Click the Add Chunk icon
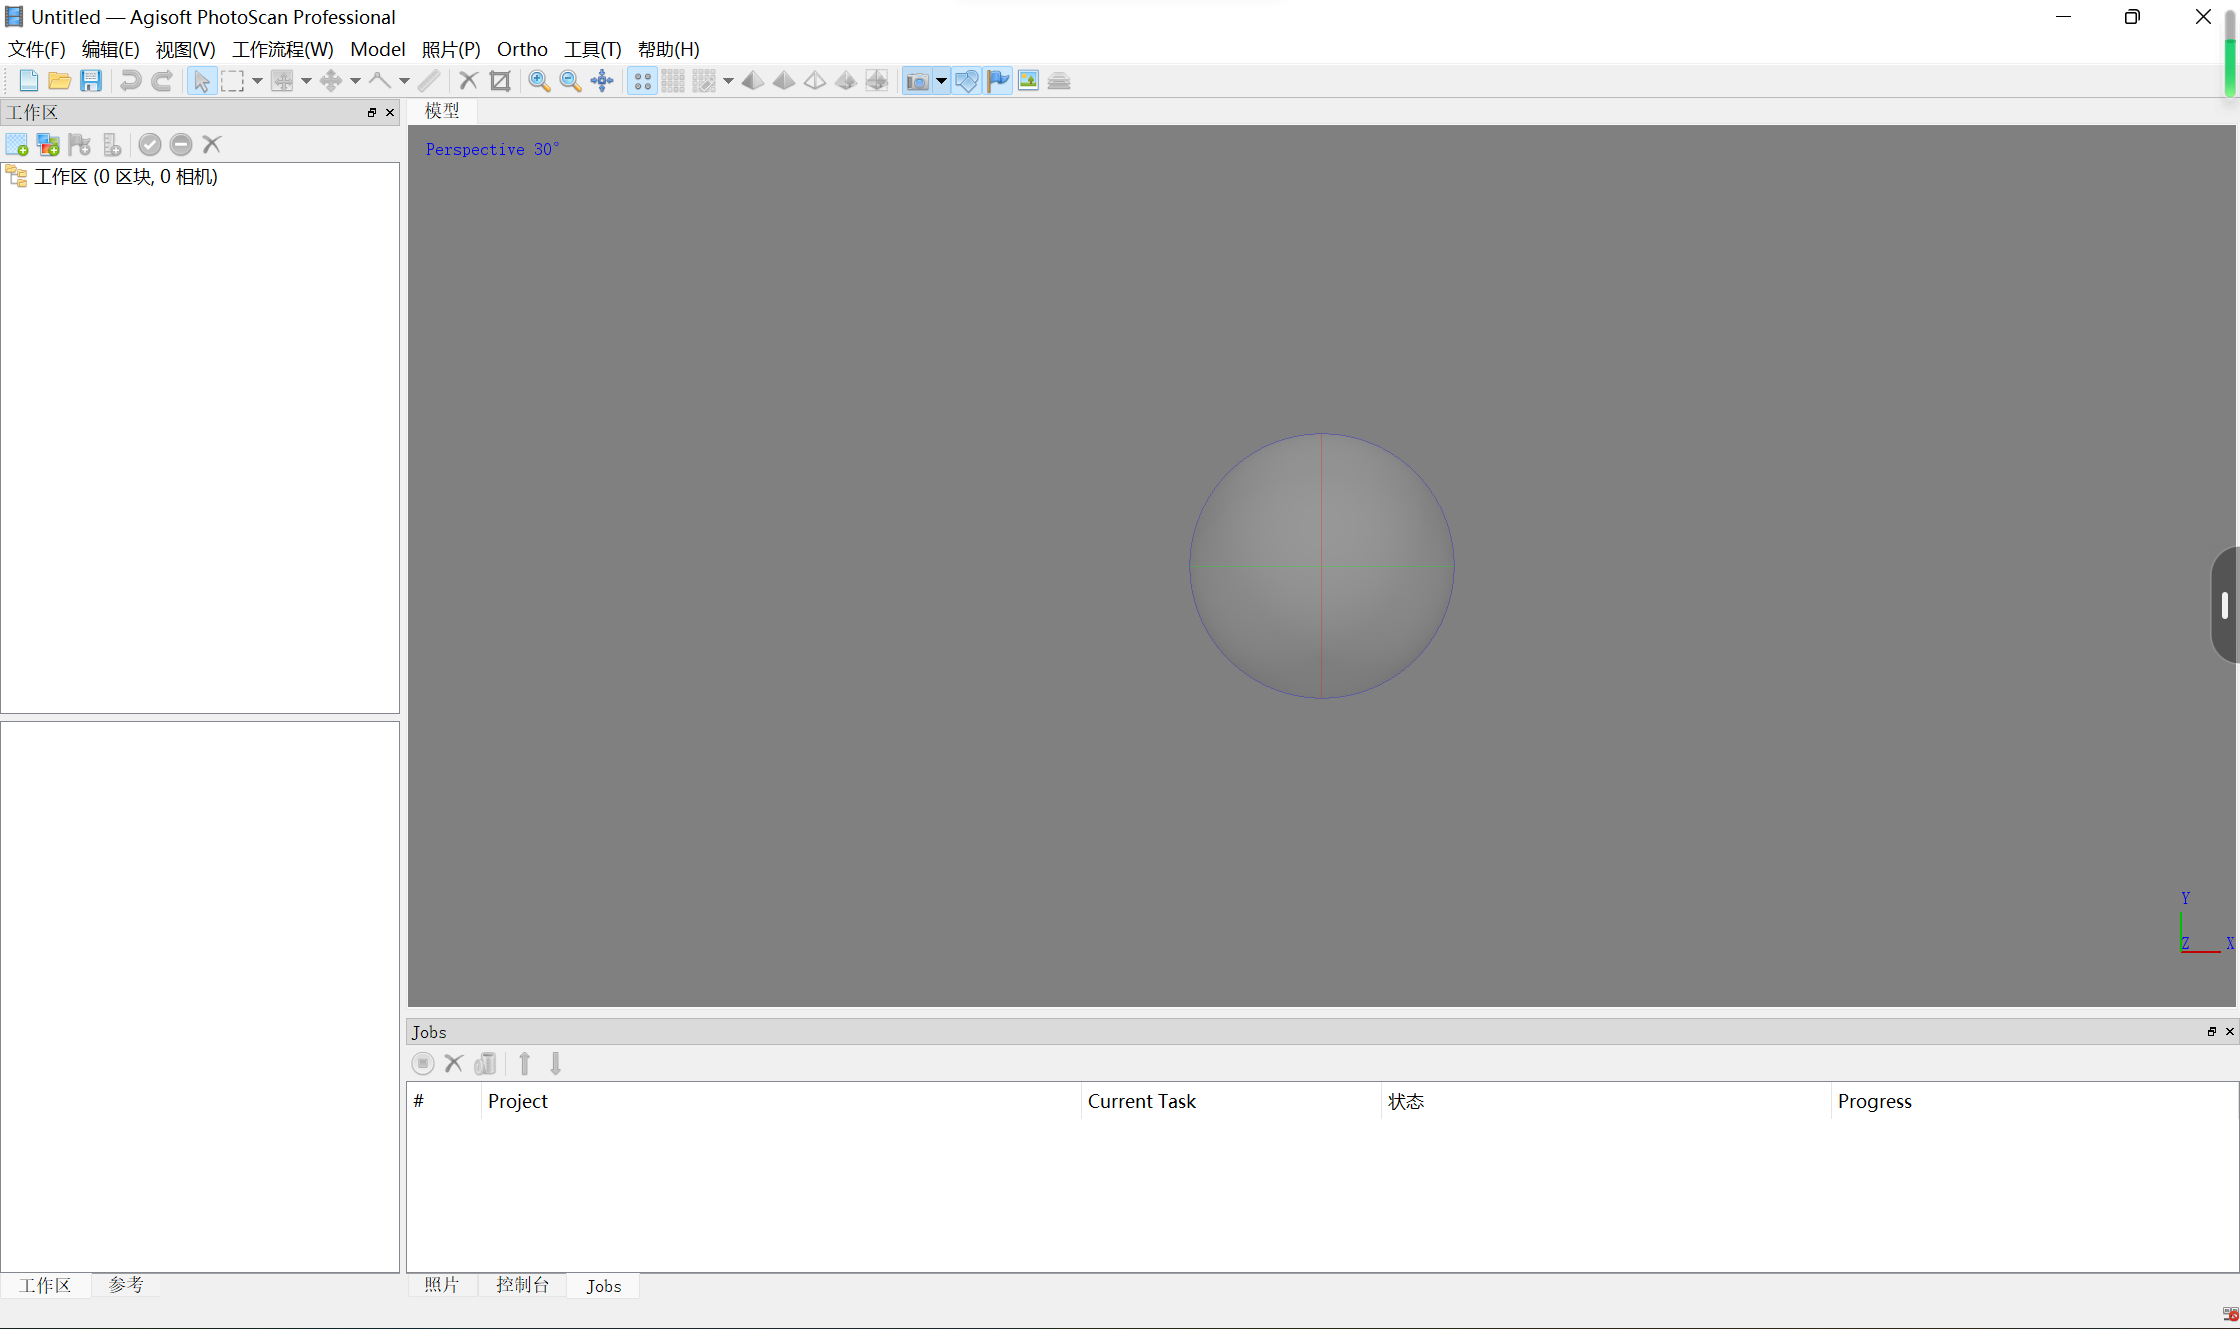Viewport: 2240px width, 1329px height. (x=17, y=145)
